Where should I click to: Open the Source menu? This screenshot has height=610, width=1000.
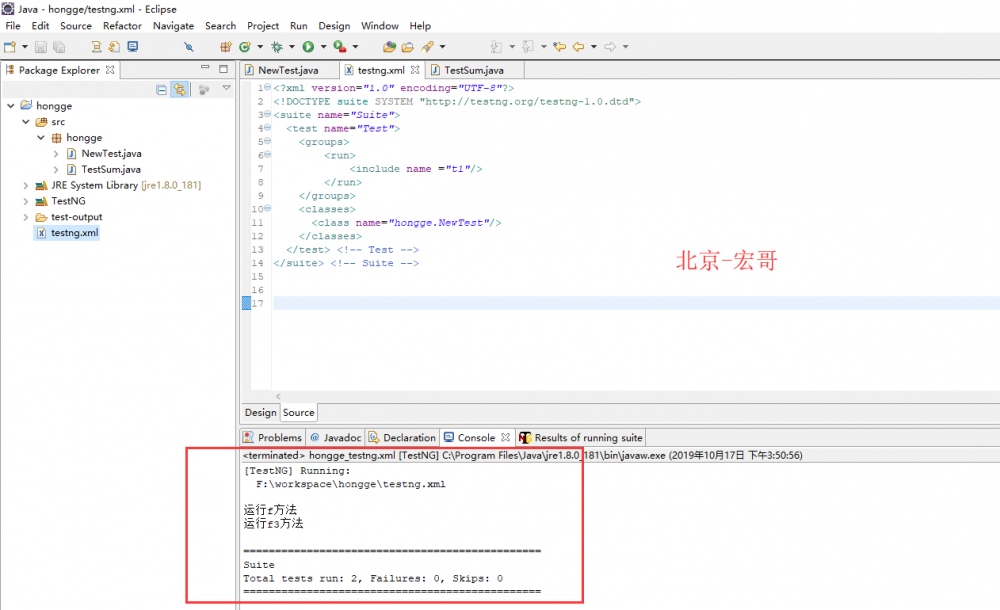76,26
